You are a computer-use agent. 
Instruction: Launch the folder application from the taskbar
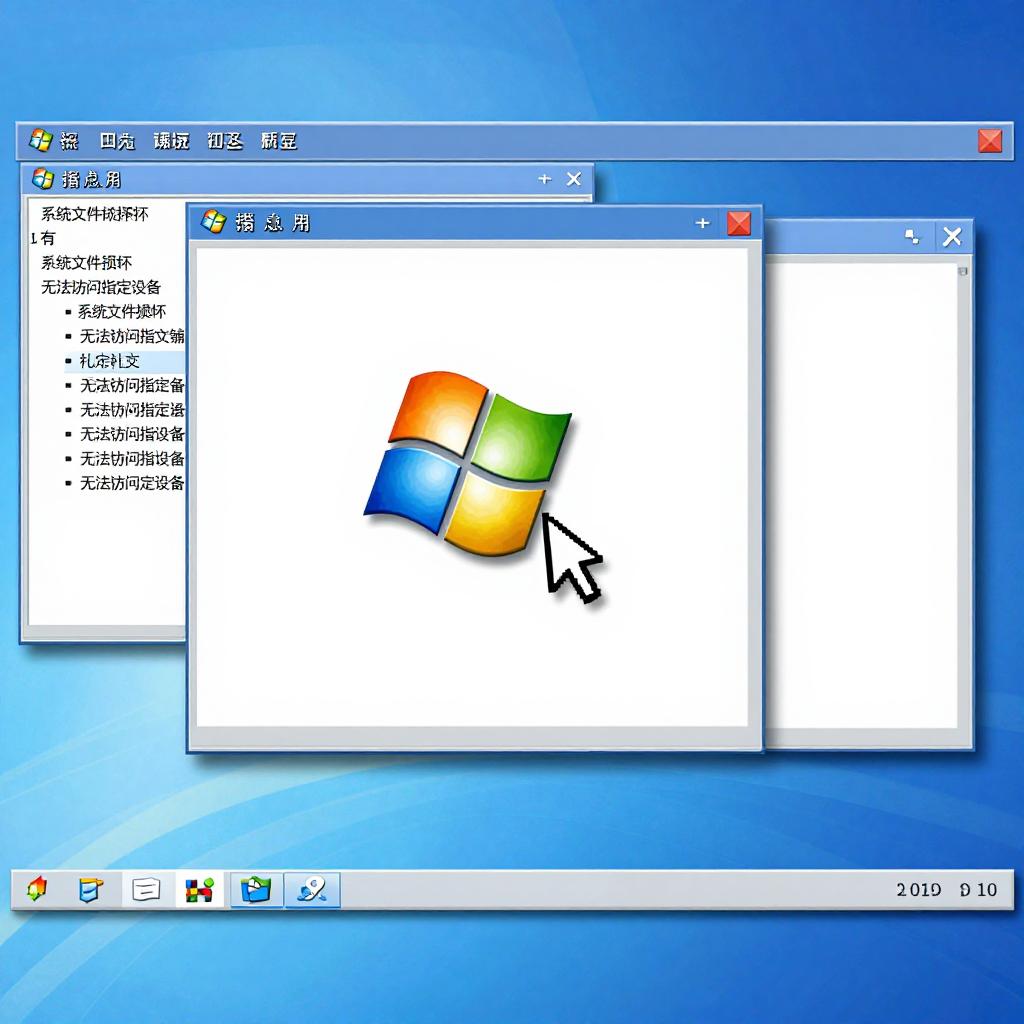pos(255,890)
